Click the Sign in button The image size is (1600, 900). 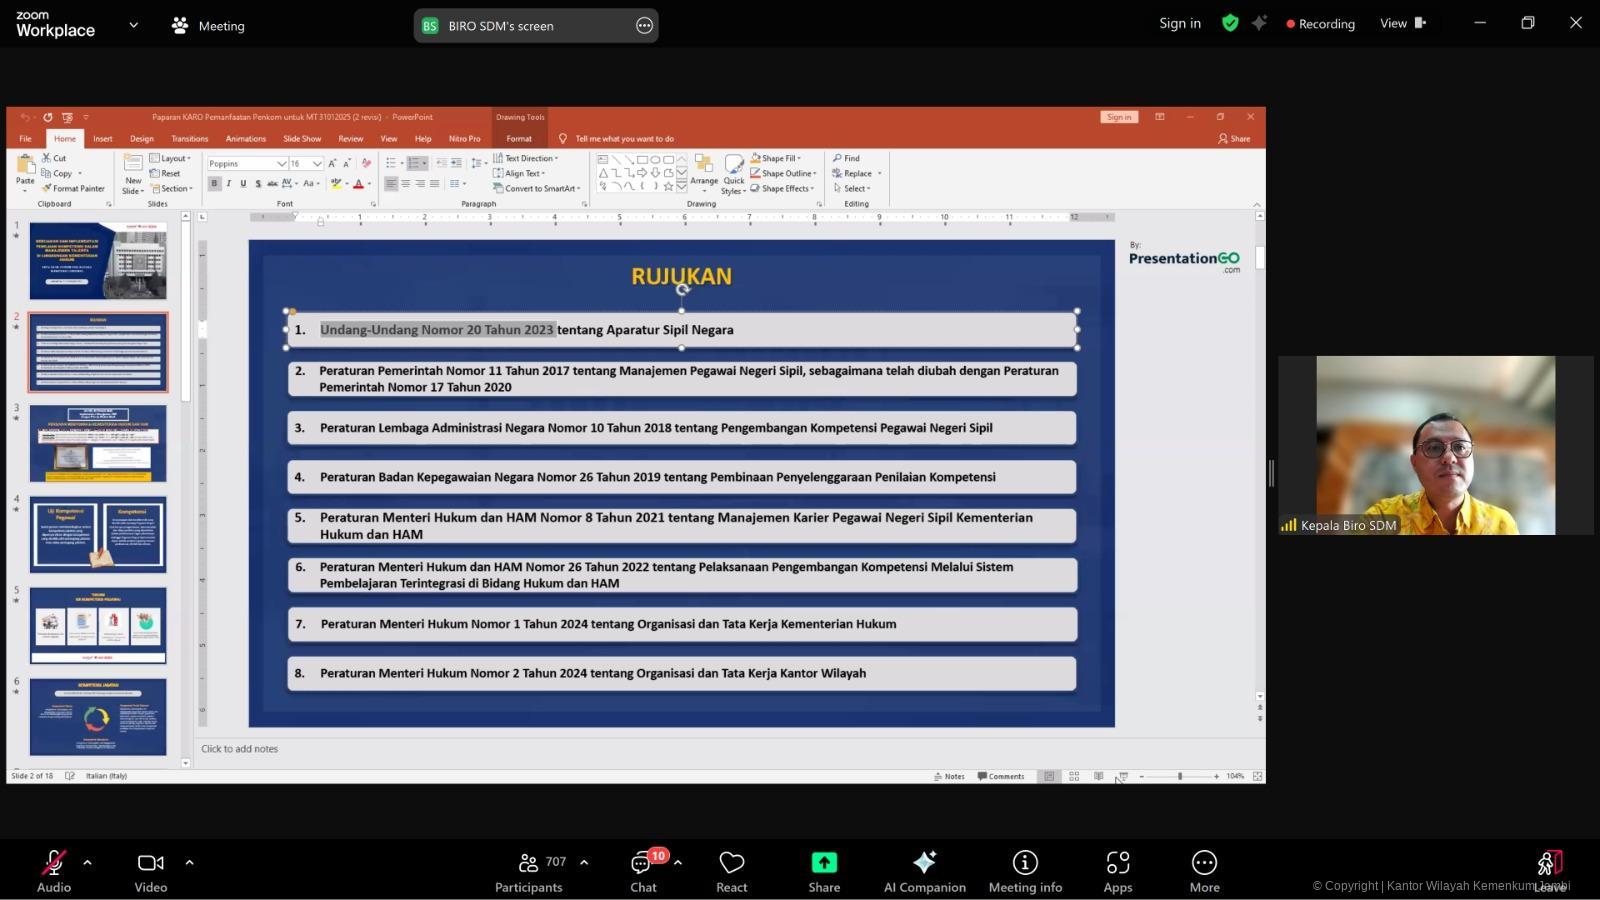1180,23
